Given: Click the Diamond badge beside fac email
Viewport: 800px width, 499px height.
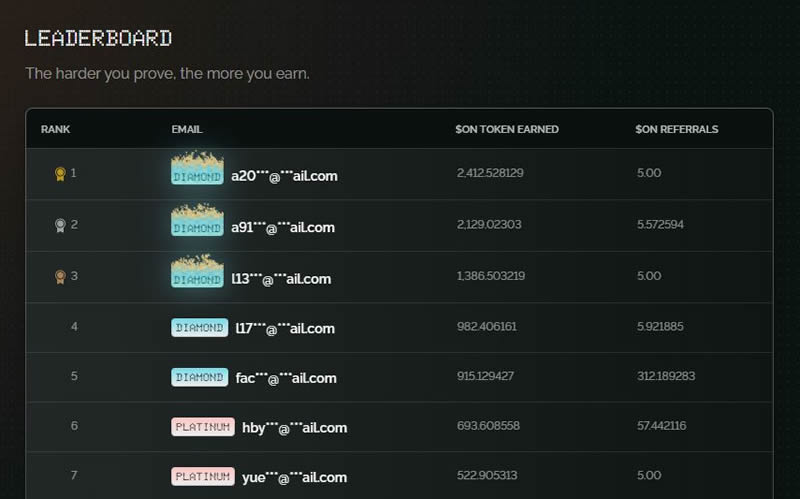Looking at the screenshot, I should 199,377.
